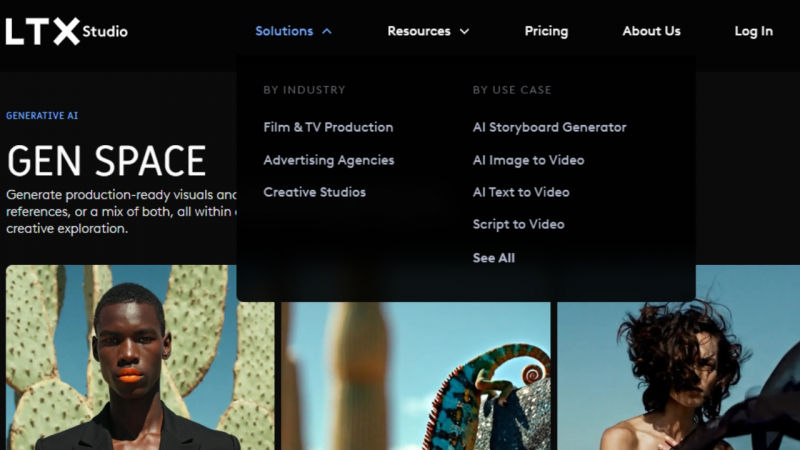This screenshot has height=450, width=800.
Task: Select AI Image to Video
Action: (x=528, y=160)
